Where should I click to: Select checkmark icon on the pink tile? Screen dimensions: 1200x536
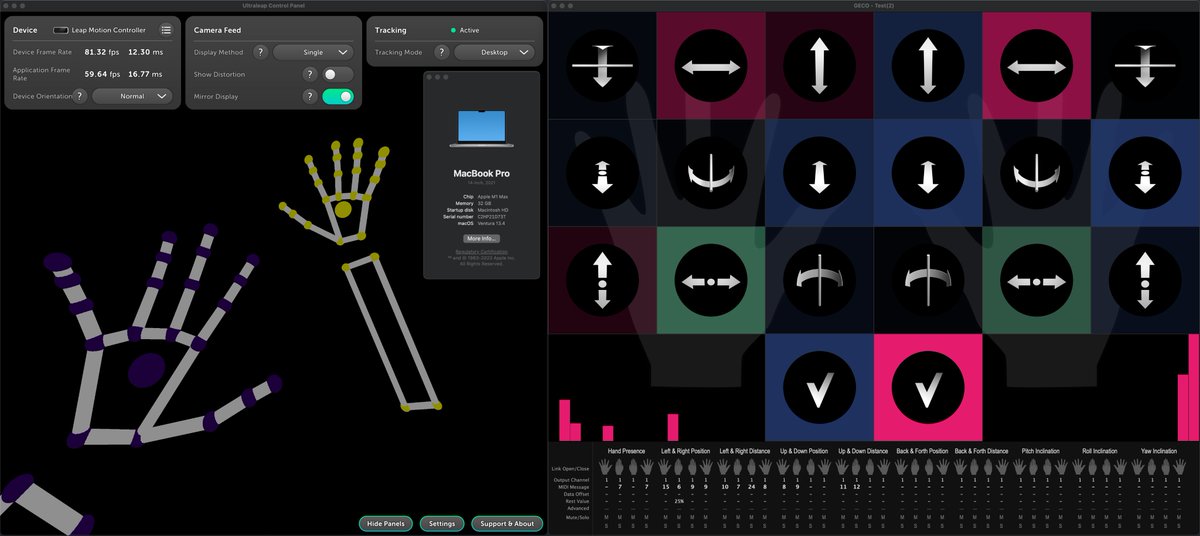click(x=928, y=387)
